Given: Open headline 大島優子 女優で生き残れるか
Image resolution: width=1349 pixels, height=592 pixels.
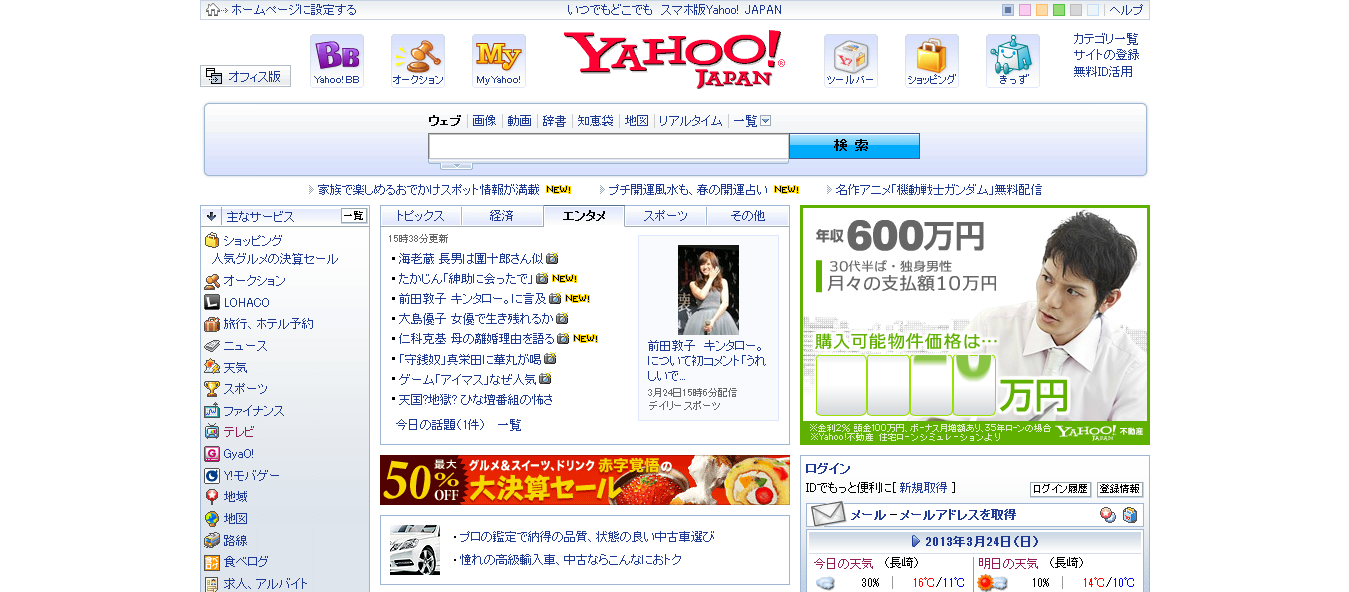Looking at the screenshot, I should coord(476,318).
